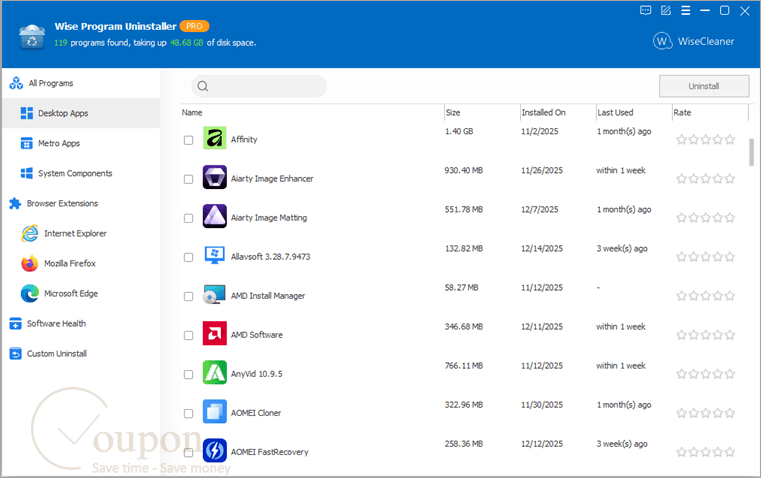Click the Internet Explorer icon in sidebar
The width and height of the screenshot is (761, 478).
[x=30, y=233]
